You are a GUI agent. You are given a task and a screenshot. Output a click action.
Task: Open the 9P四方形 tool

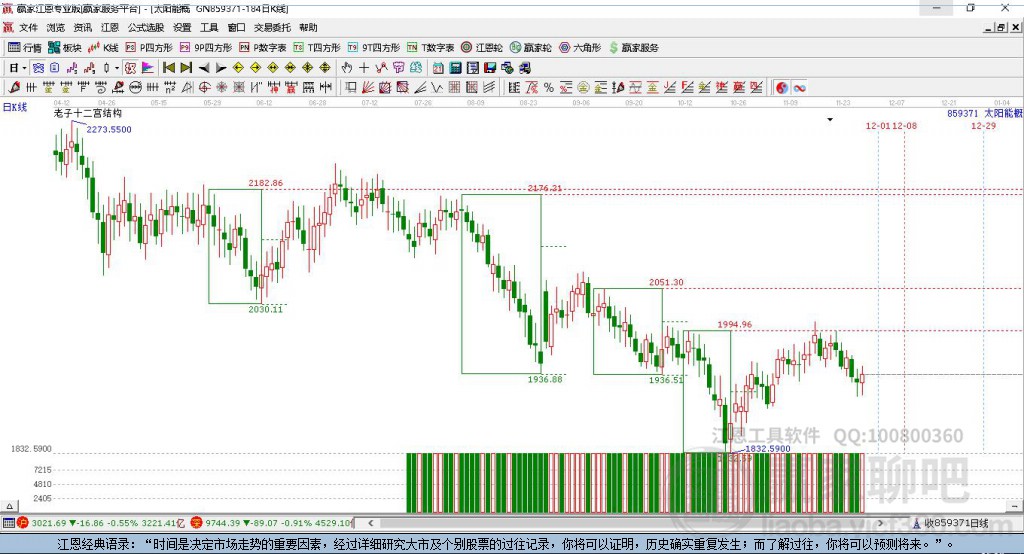pos(206,48)
